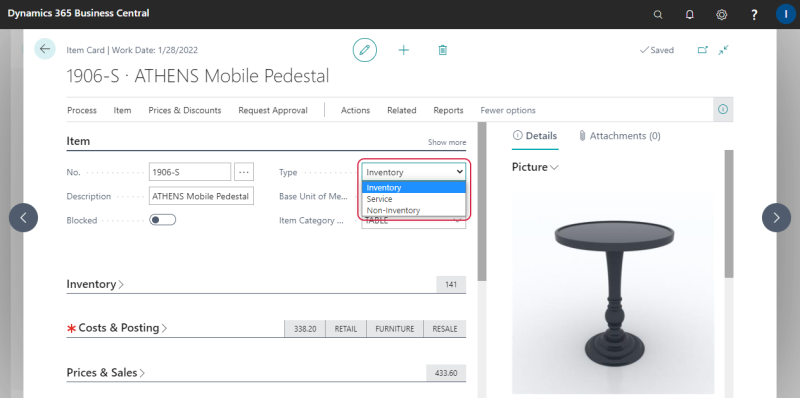This screenshot has width=800, height=398.
Task: Expand the Prices & Sales section
Action: (x=106, y=373)
